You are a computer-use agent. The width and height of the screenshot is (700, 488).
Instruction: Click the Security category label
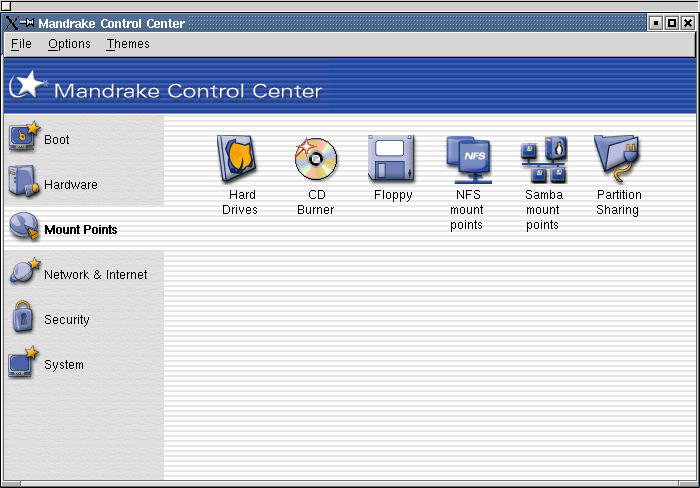click(x=67, y=320)
